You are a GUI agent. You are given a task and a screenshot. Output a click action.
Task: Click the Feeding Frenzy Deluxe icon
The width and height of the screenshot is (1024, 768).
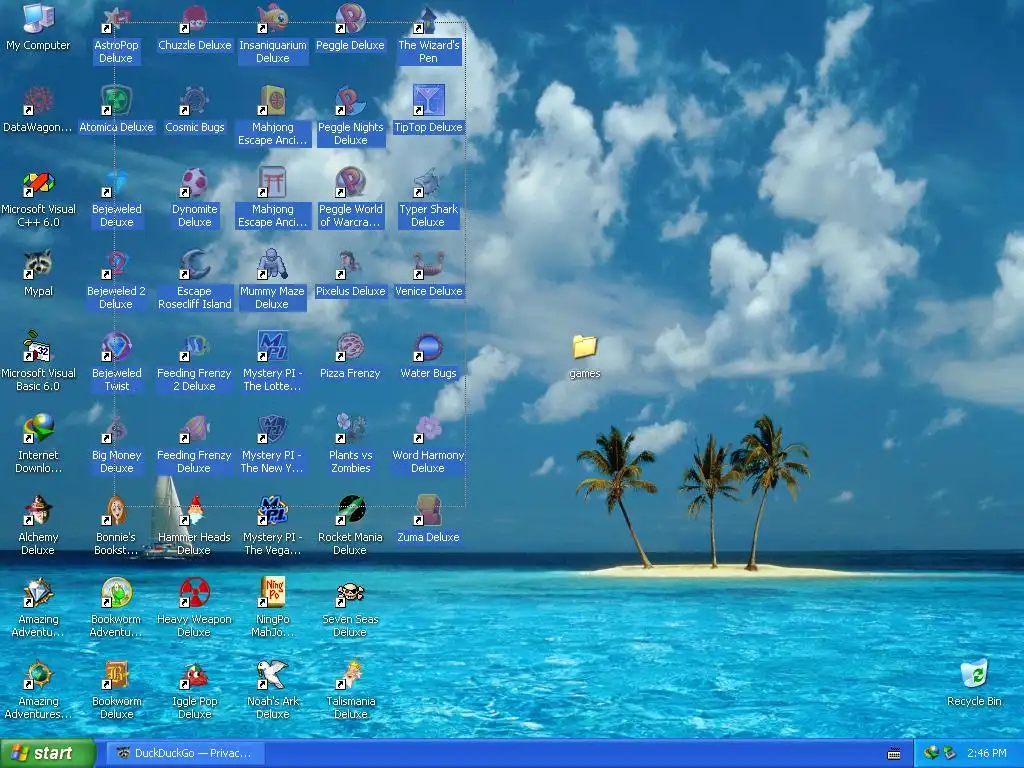click(x=195, y=428)
